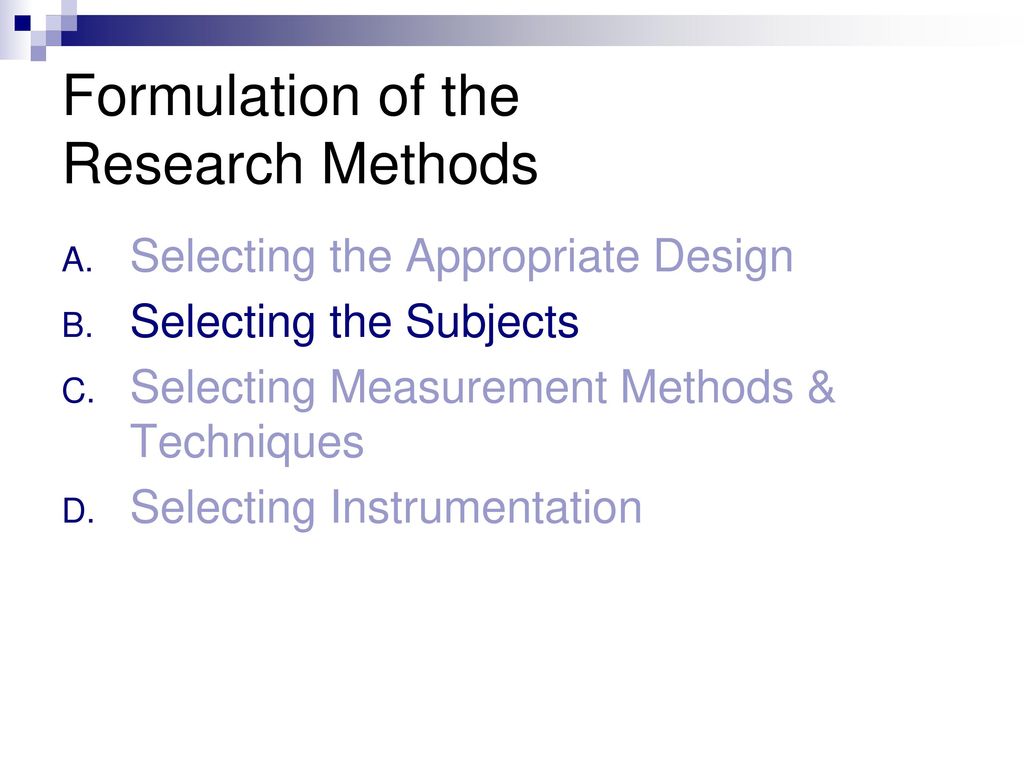This screenshot has height=768, width=1024.
Task: Click the word 'Subjects' in item B
Action: pos(492,323)
